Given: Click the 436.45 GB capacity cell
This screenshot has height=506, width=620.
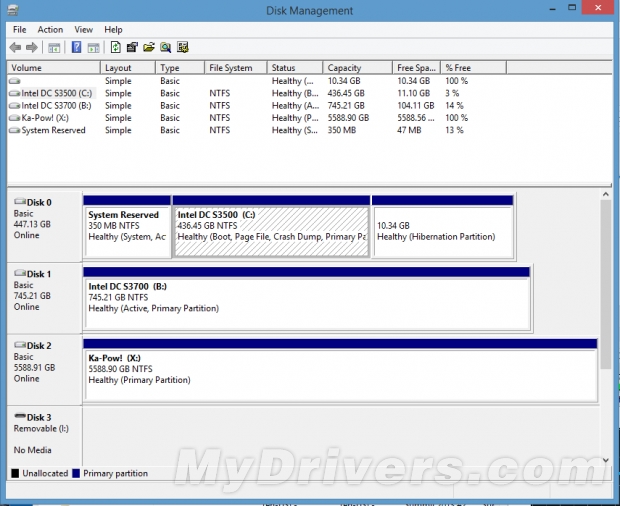Looking at the screenshot, I should [x=346, y=94].
